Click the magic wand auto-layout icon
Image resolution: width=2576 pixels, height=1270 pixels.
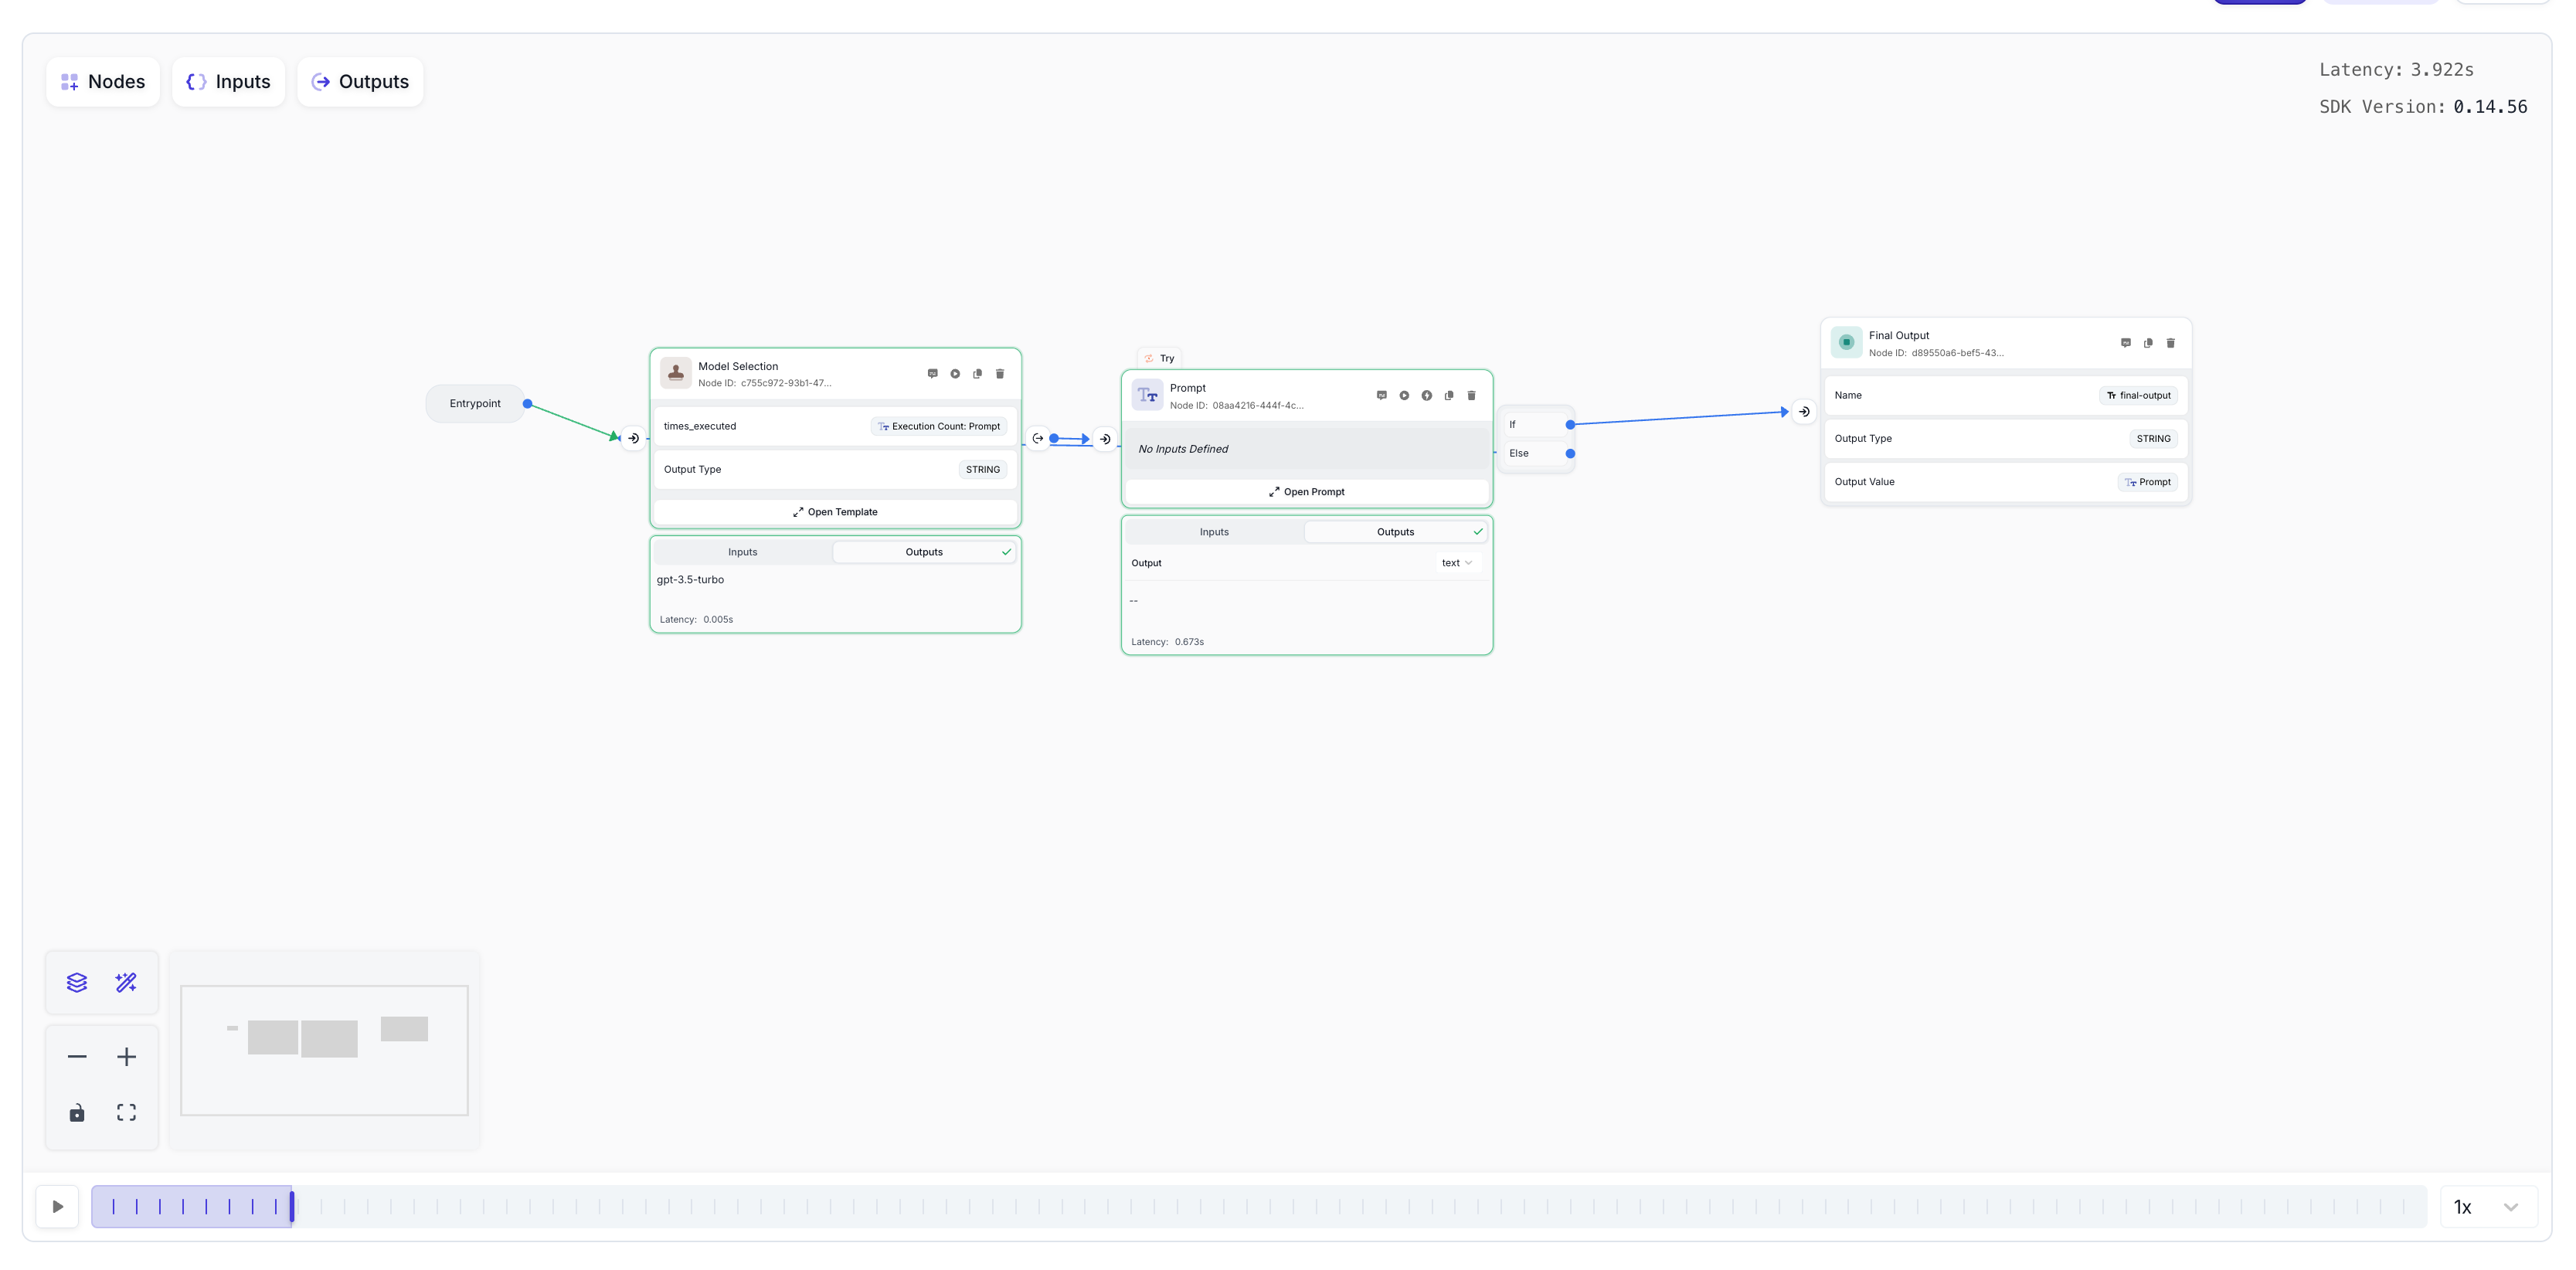(126, 983)
